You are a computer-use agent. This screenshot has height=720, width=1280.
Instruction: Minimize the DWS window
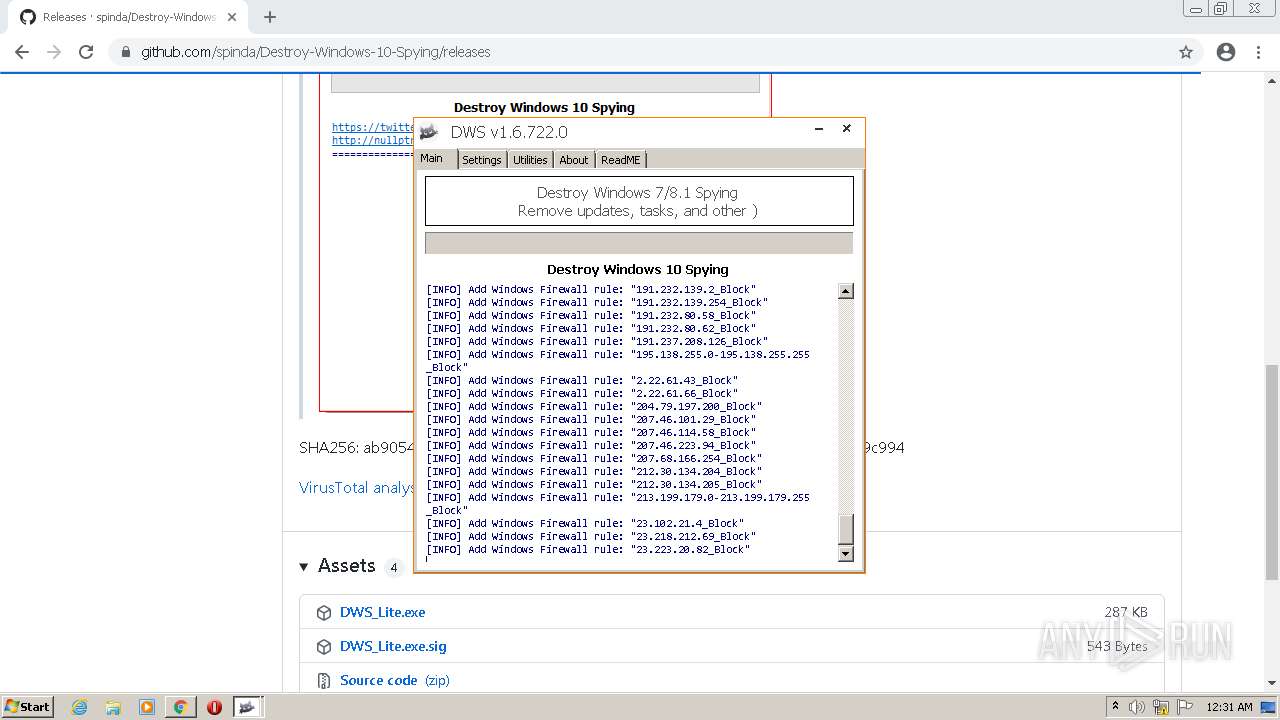[x=819, y=129]
